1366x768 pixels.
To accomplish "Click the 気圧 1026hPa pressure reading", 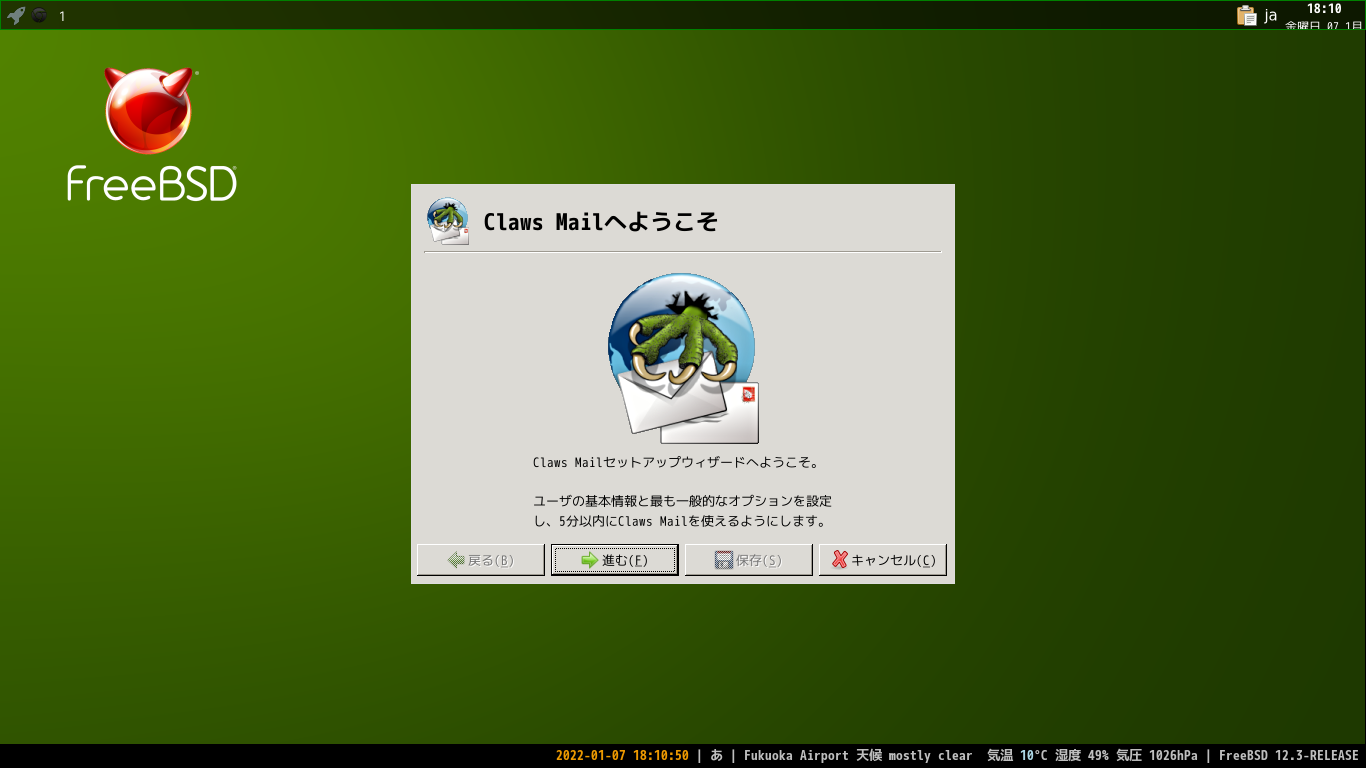I will pyautogui.click(x=1156, y=756).
